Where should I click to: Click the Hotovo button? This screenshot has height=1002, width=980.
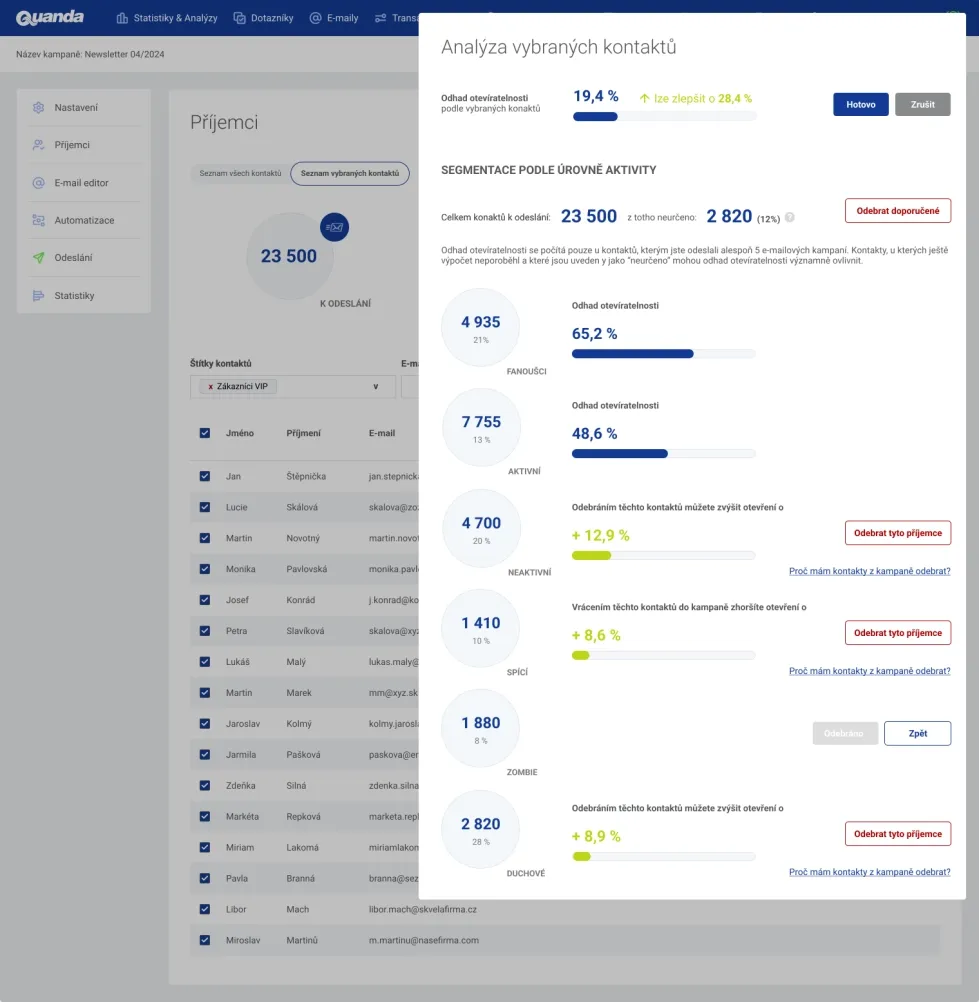click(x=861, y=105)
